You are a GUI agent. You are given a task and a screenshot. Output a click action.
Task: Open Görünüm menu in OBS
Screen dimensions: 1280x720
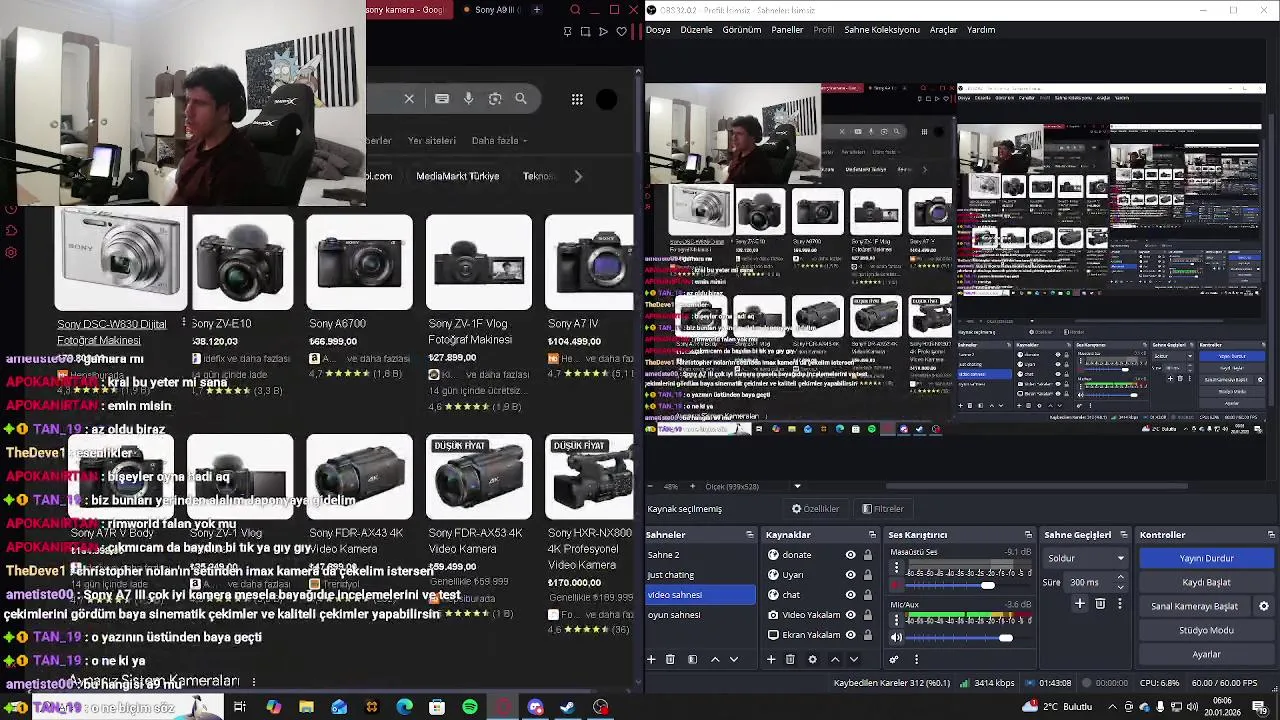742,30
